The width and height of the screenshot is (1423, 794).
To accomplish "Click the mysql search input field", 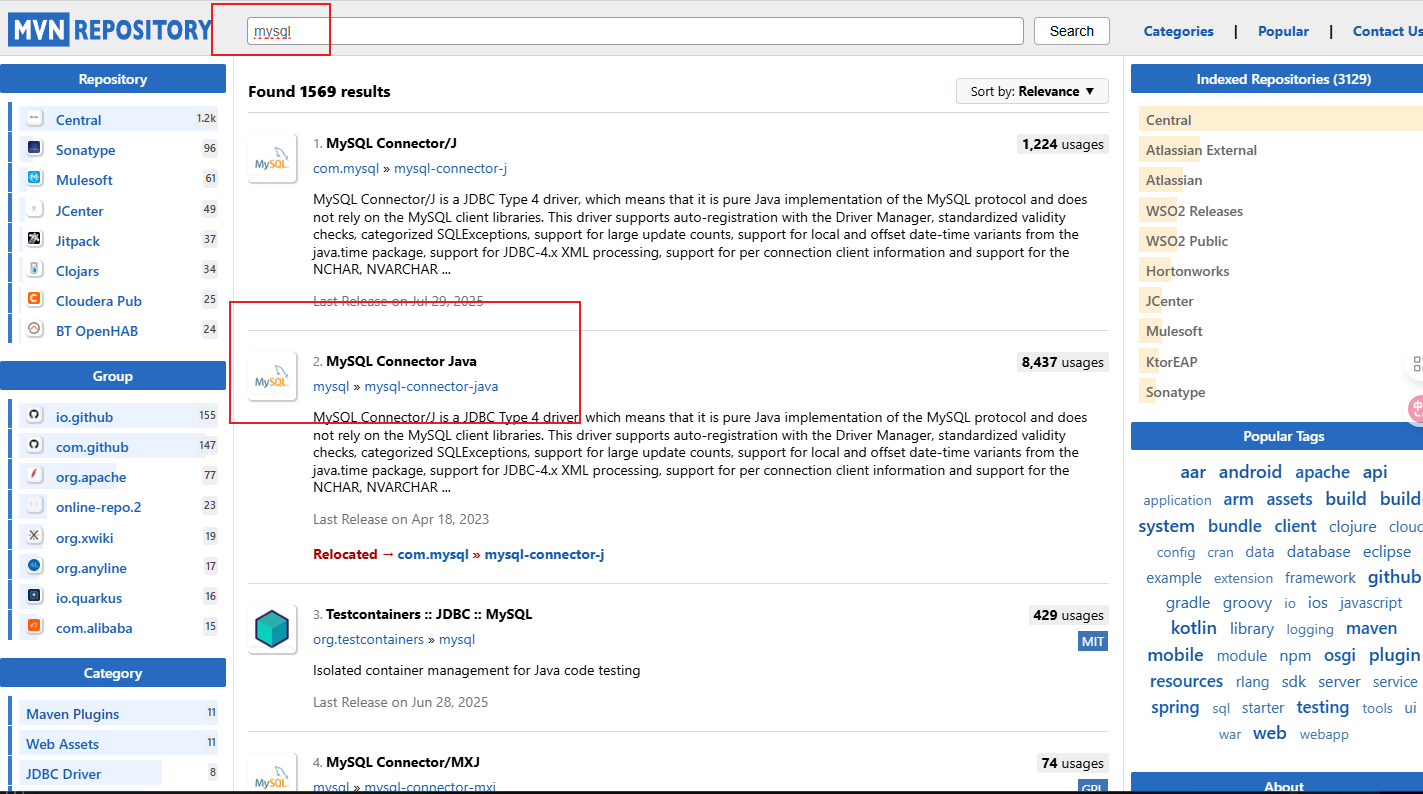I will coord(635,31).
